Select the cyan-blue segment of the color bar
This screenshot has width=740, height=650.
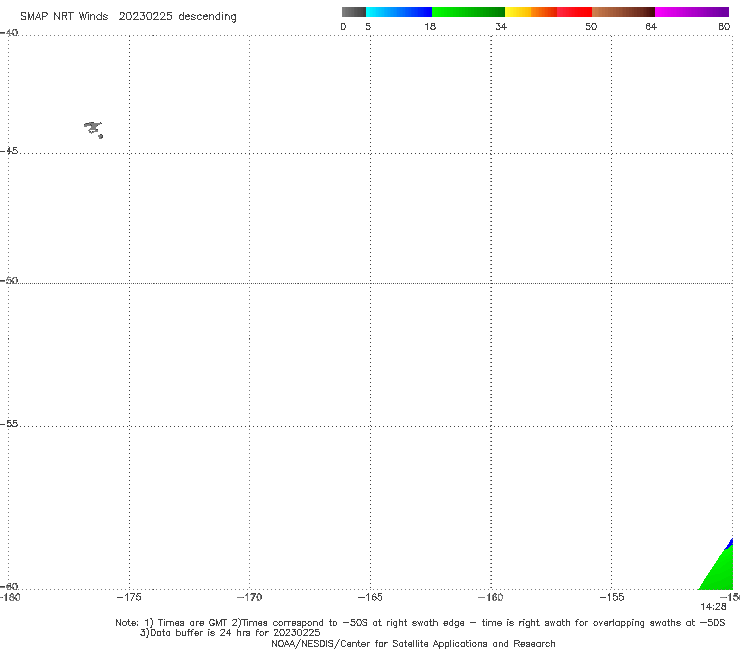(399, 12)
